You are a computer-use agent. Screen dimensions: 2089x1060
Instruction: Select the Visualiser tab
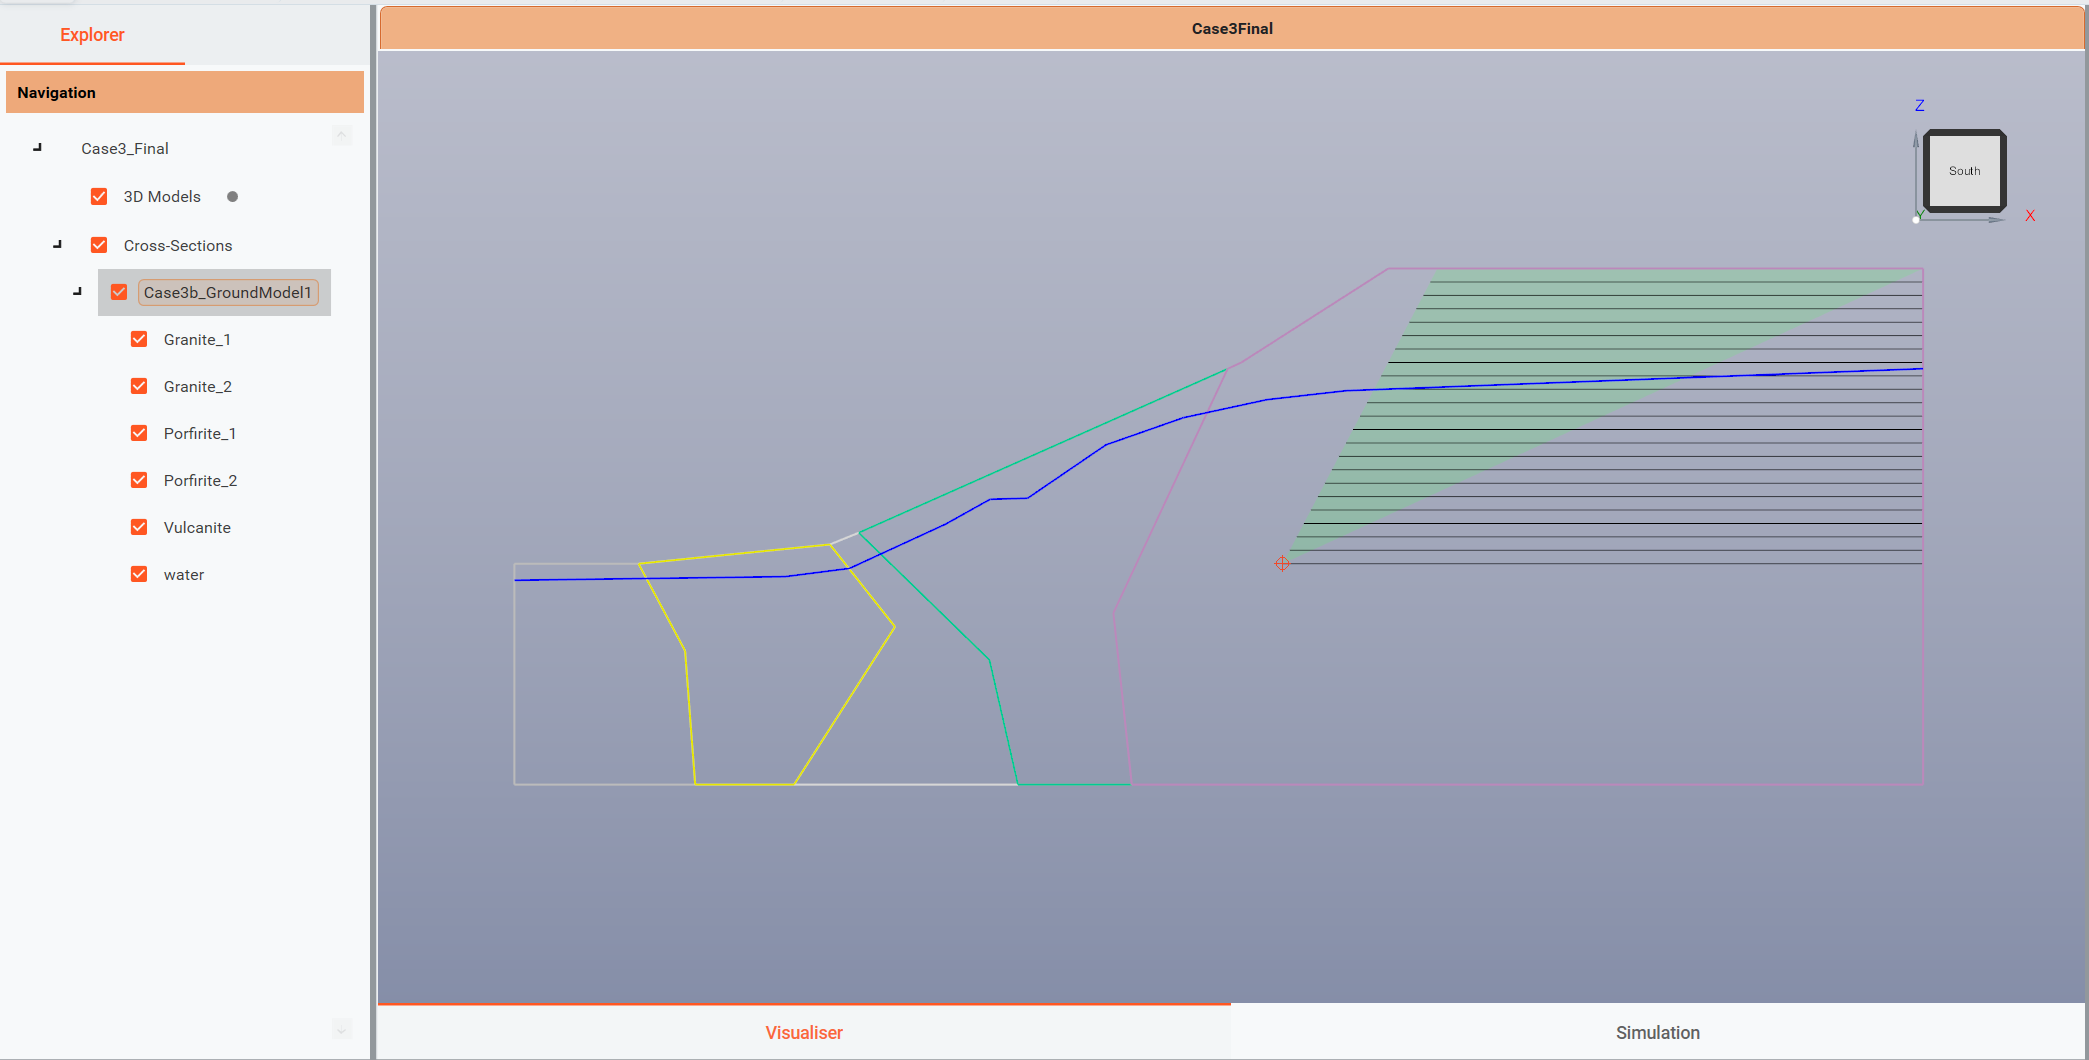click(804, 1033)
